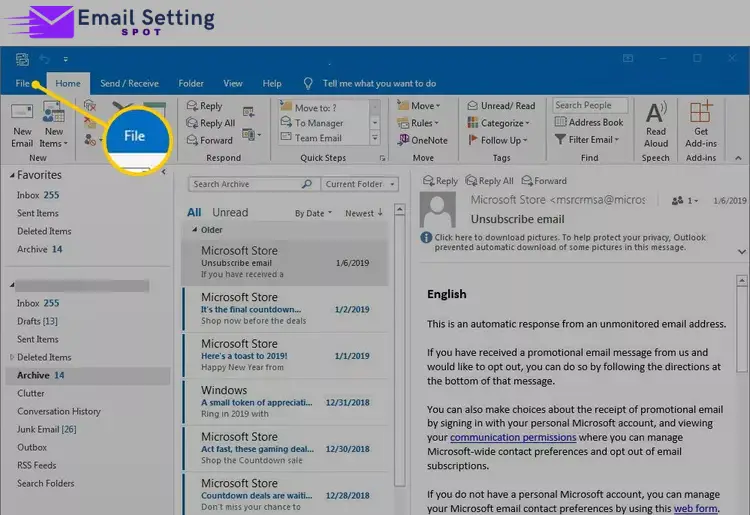
Task: Open the Filter Email dropdown
Action: [587, 140]
